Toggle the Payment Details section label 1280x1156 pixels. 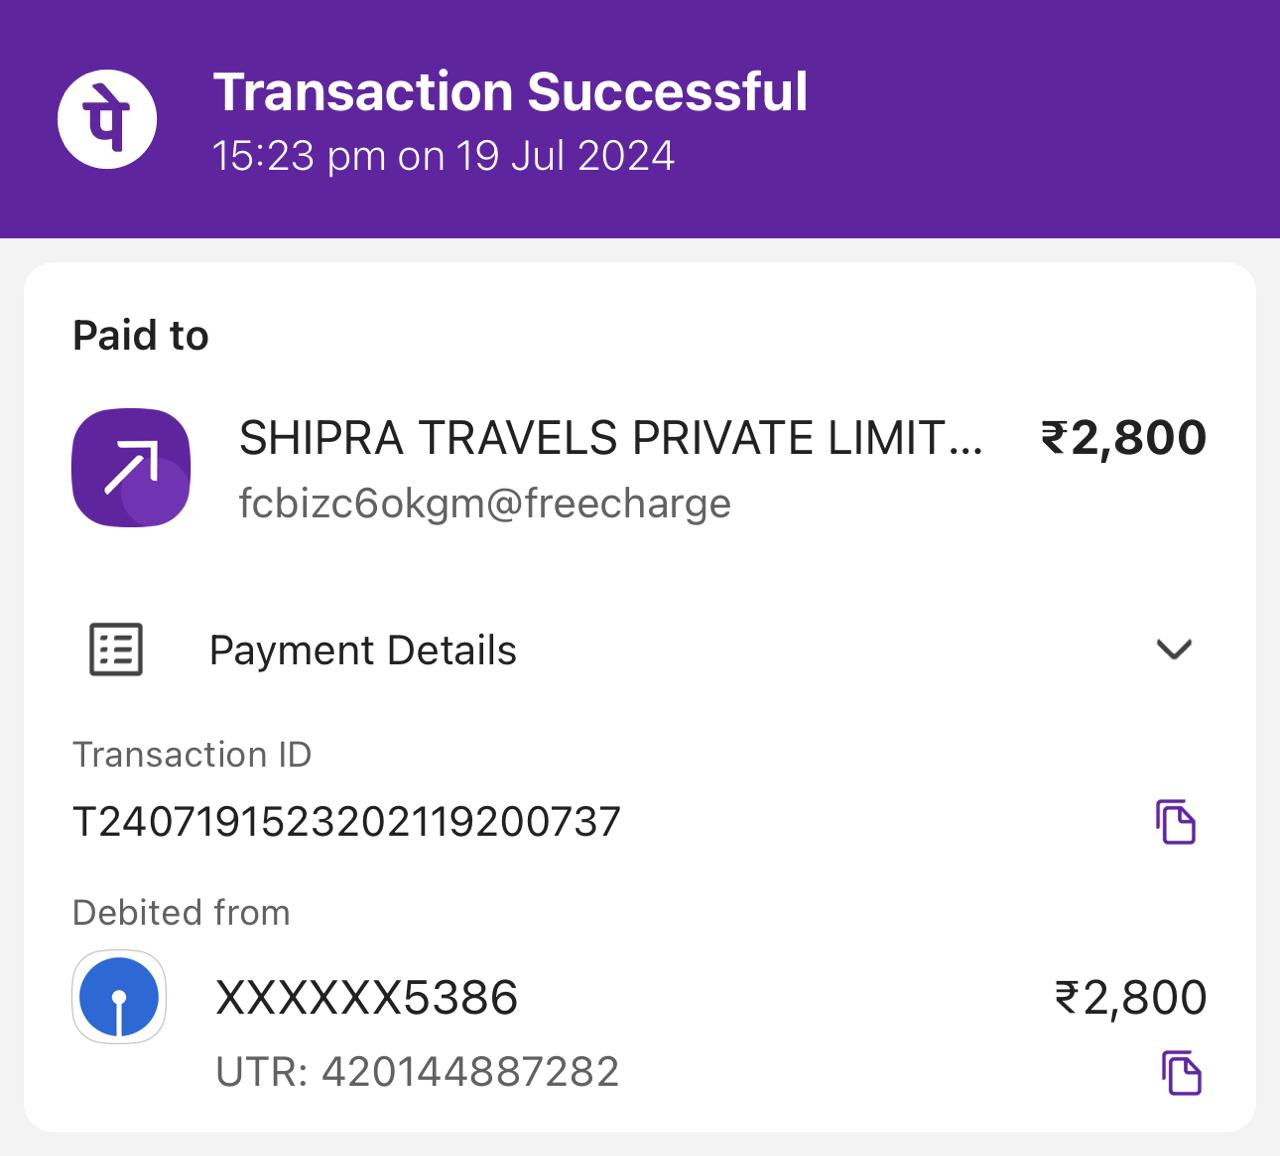pyautogui.click(x=363, y=650)
